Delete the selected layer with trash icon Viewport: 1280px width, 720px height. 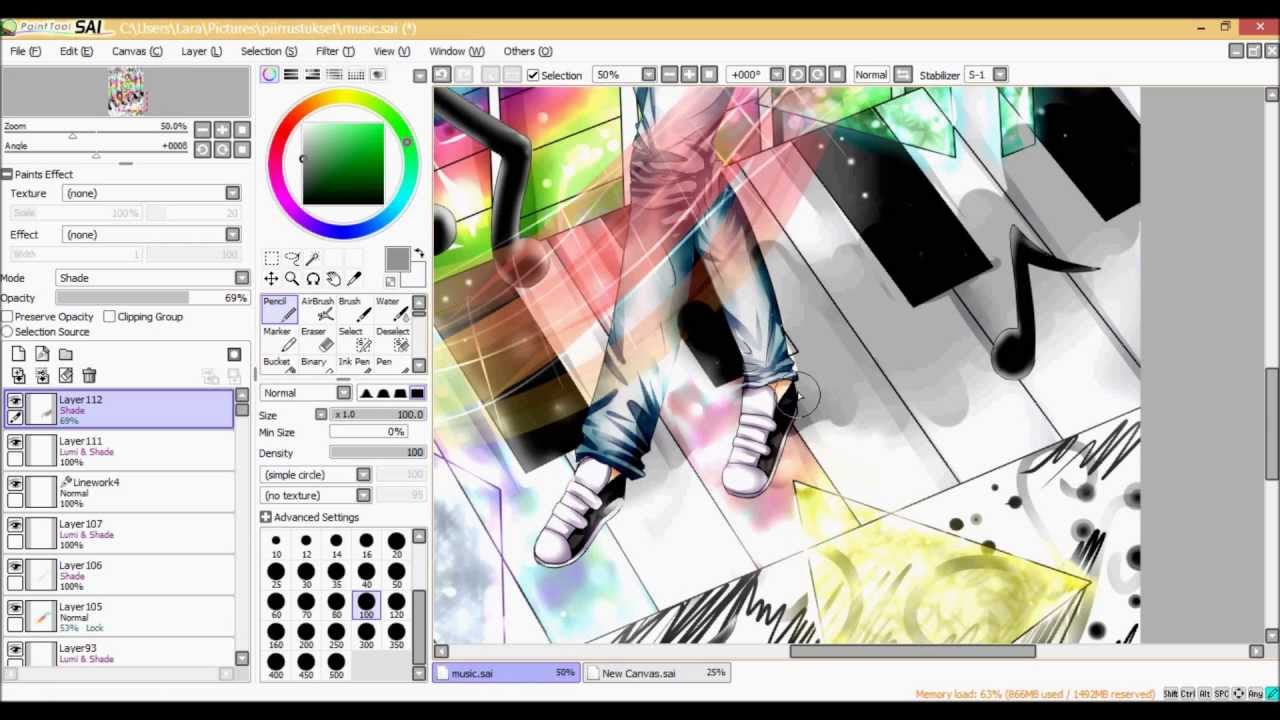coord(89,376)
